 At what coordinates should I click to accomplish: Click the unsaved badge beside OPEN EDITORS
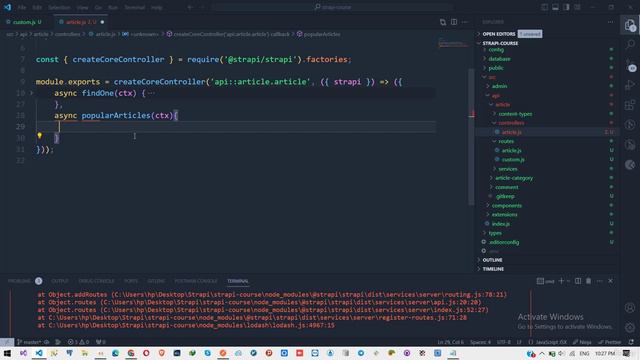point(530,34)
